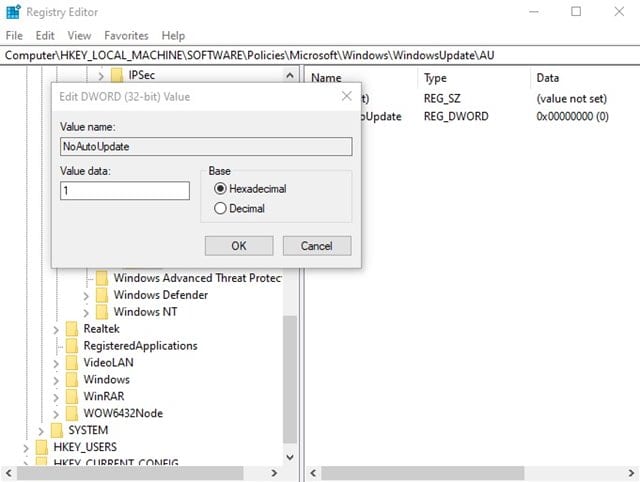The width and height of the screenshot is (640, 482).
Task: Click the WinRAR folder icon
Action: click(x=72, y=397)
